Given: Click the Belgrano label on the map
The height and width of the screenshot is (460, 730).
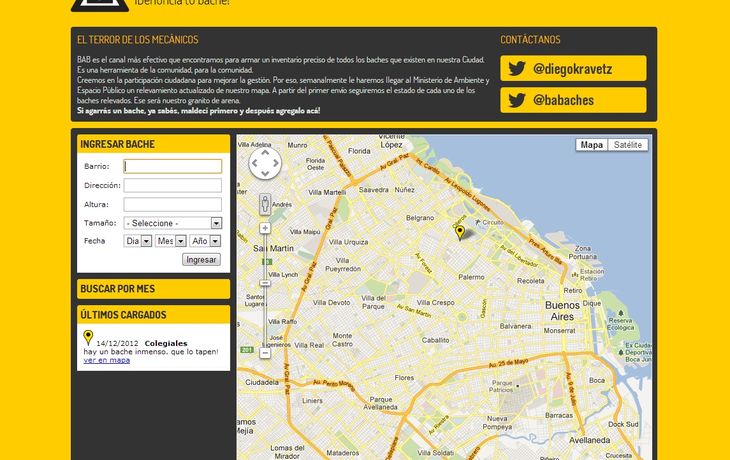Looking at the screenshot, I should pyautogui.click(x=420, y=218).
